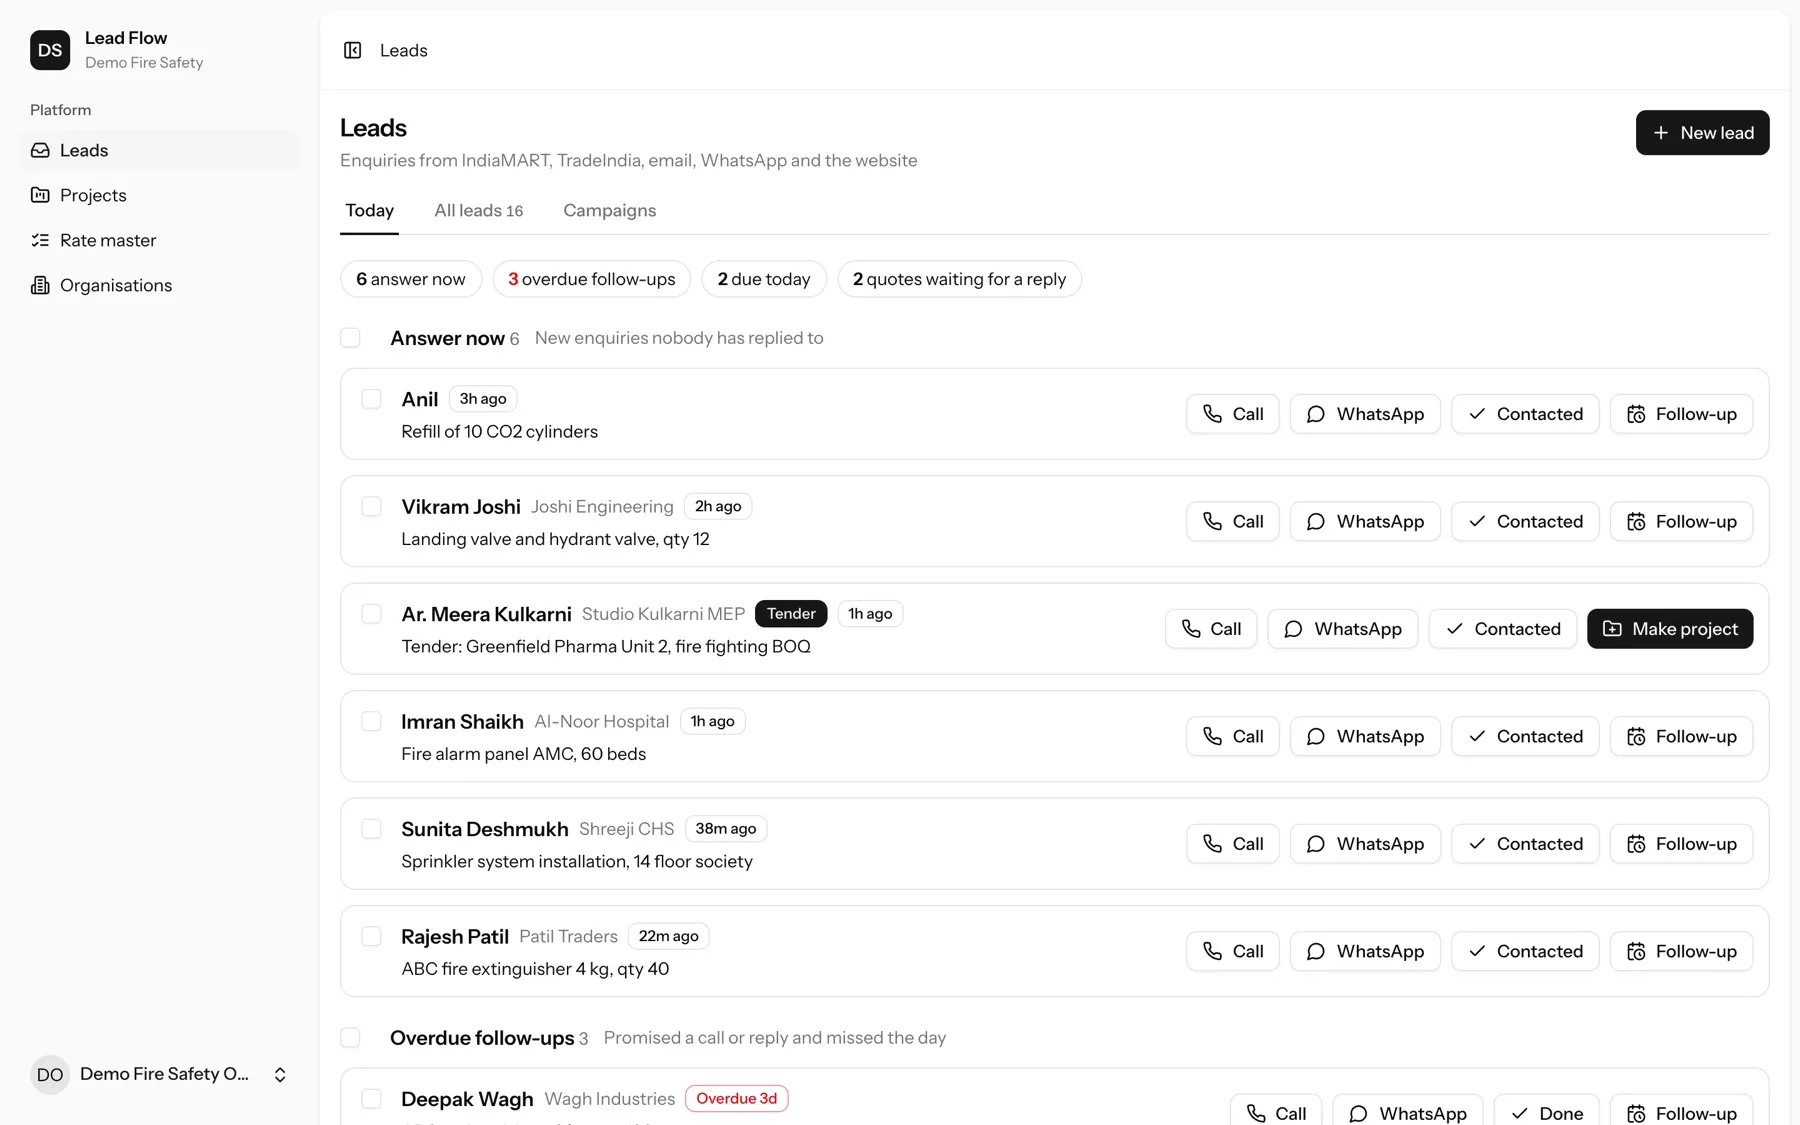Screen dimensions: 1800x1125
Task: Tick the checkbox for Rajesh Patil
Action: coord(371,936)
